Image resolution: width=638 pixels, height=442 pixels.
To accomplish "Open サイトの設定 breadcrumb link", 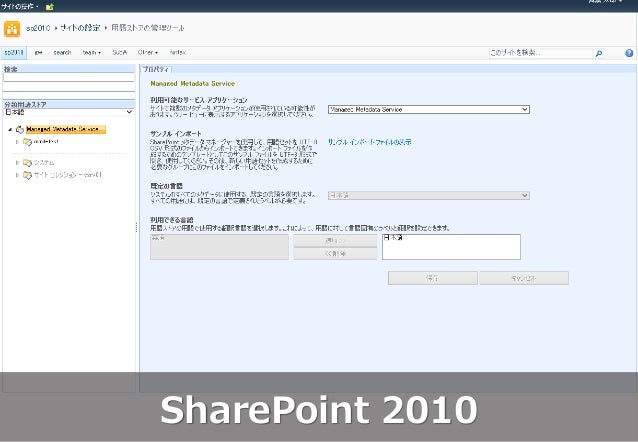I will coord(80,28).
